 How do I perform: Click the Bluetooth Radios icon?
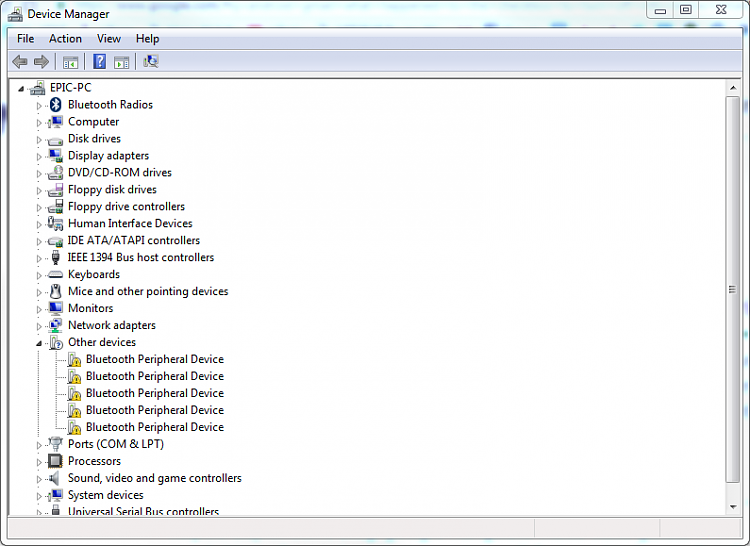pos(55,104)
